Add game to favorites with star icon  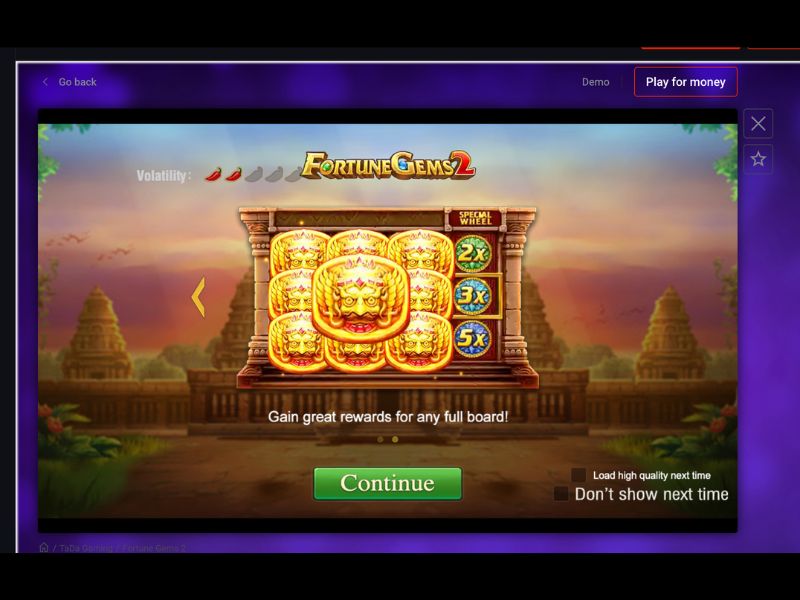[x=758, y=159]
